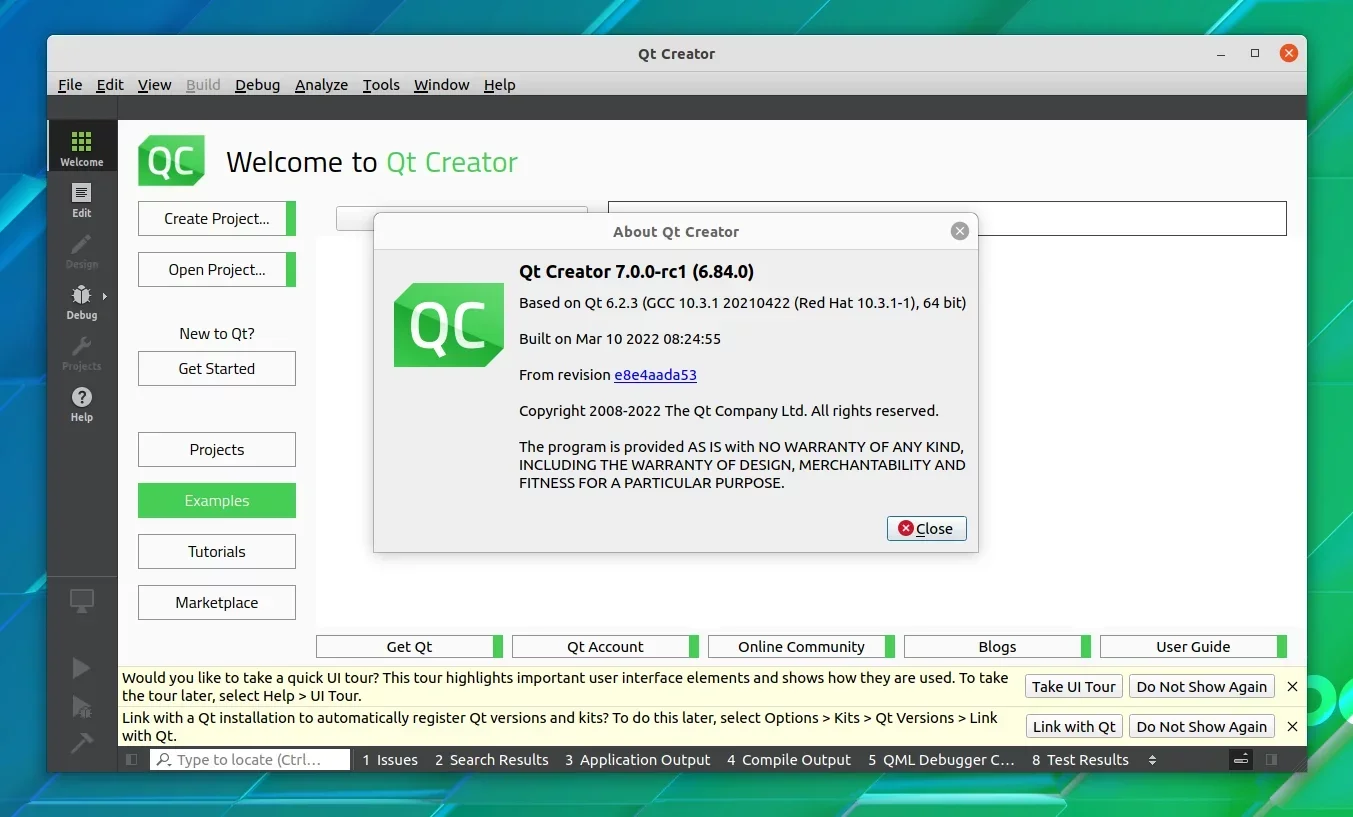Click the Create Project button

(x=217, y=219)
